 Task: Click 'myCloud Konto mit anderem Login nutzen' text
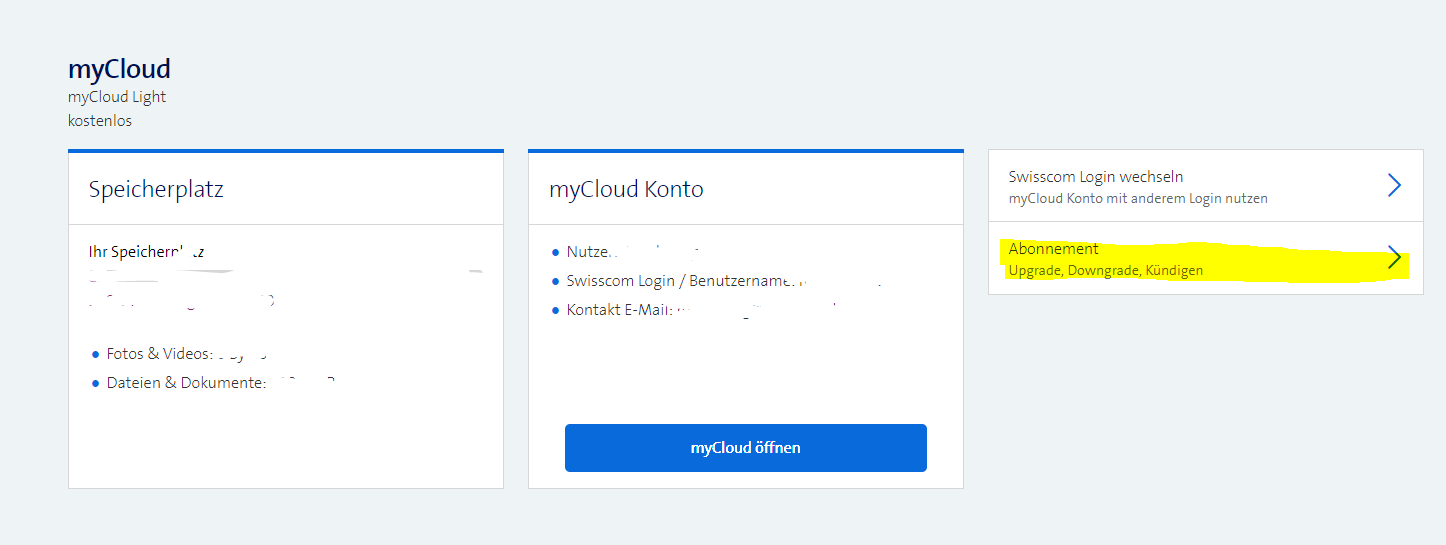[x=1138, y=199]
